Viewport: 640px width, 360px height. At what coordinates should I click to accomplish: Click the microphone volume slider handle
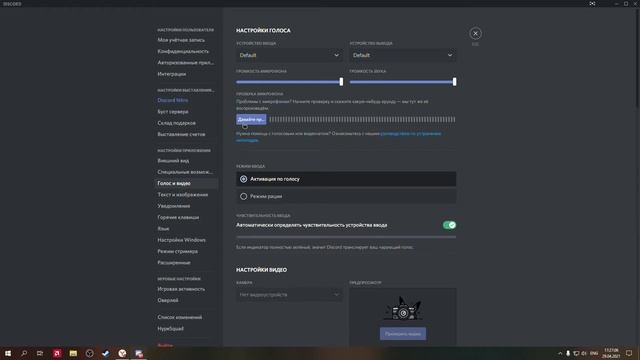[x=341, y=82]
